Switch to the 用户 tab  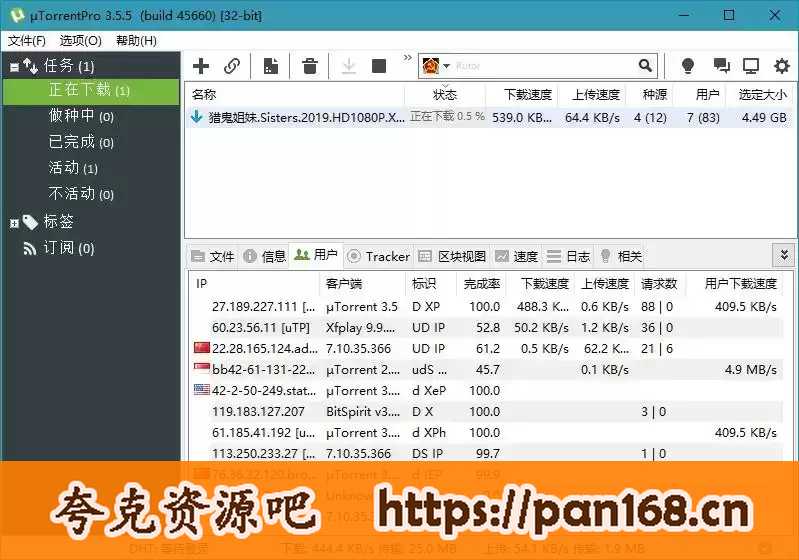(x=316, y=255)
